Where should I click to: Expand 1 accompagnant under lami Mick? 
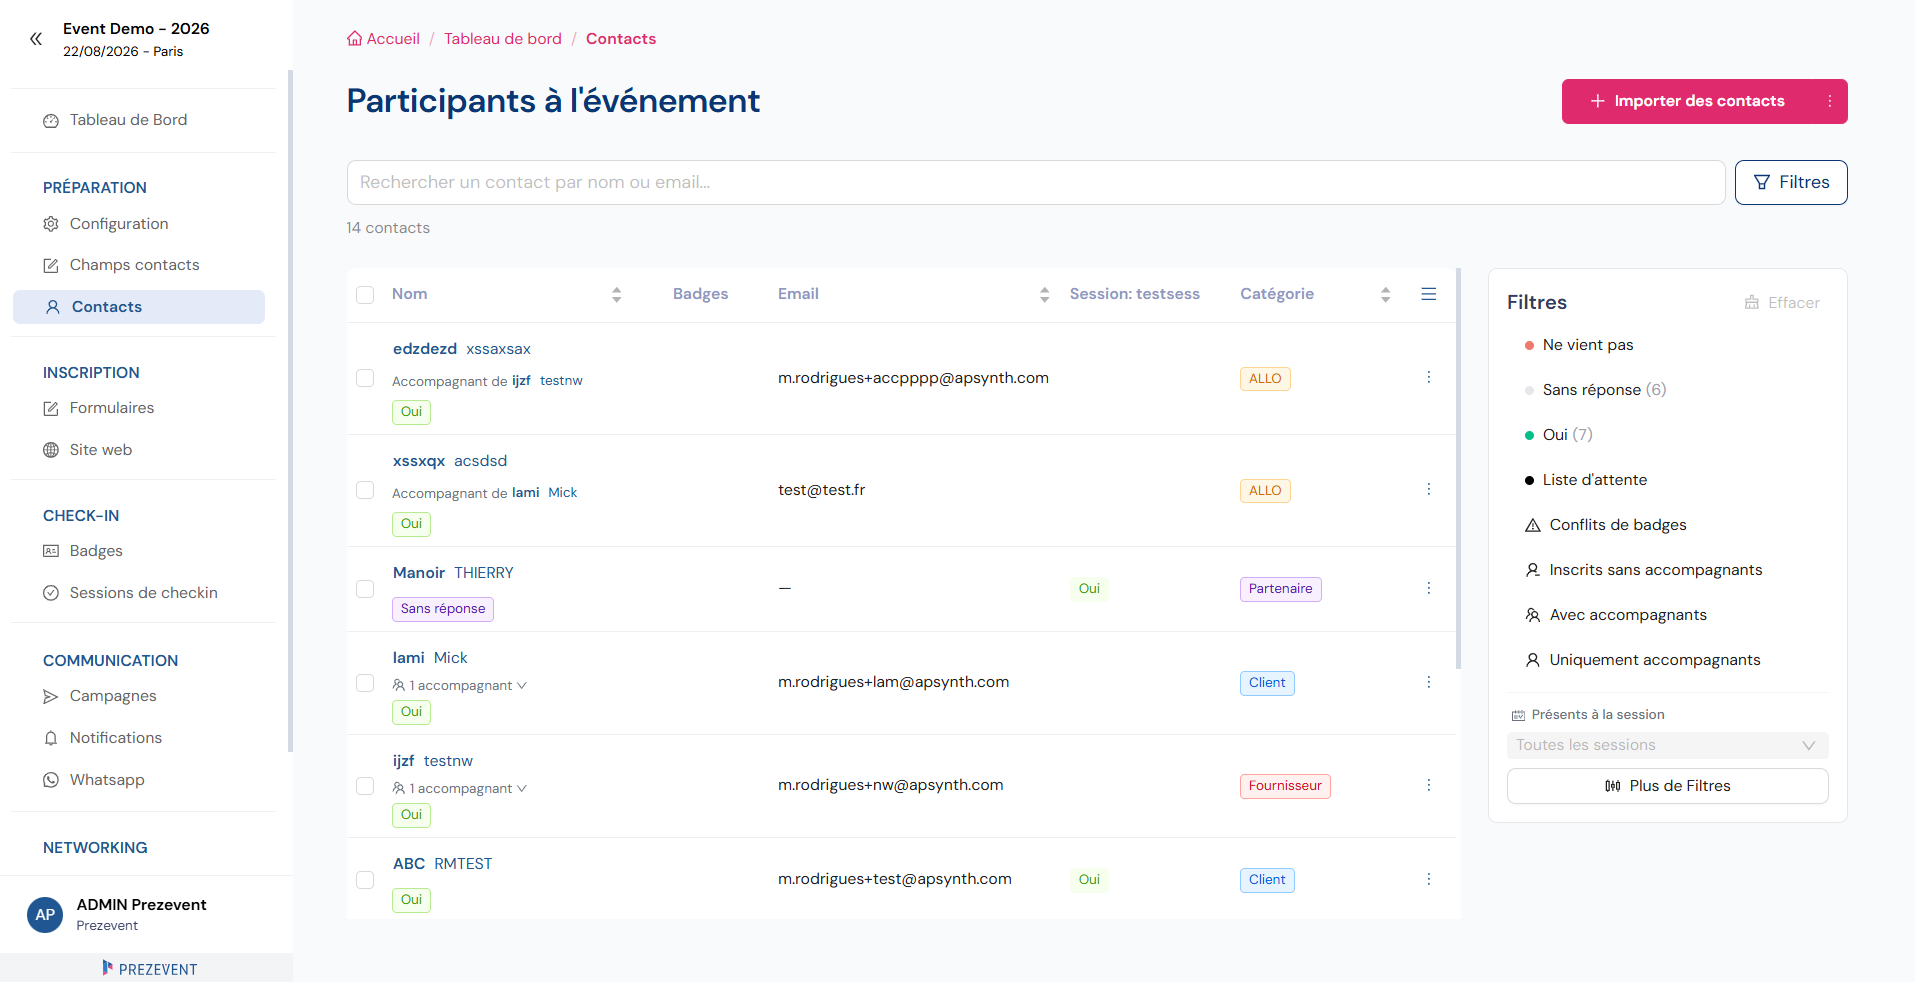pyautogui.click(x=460, y=685)
